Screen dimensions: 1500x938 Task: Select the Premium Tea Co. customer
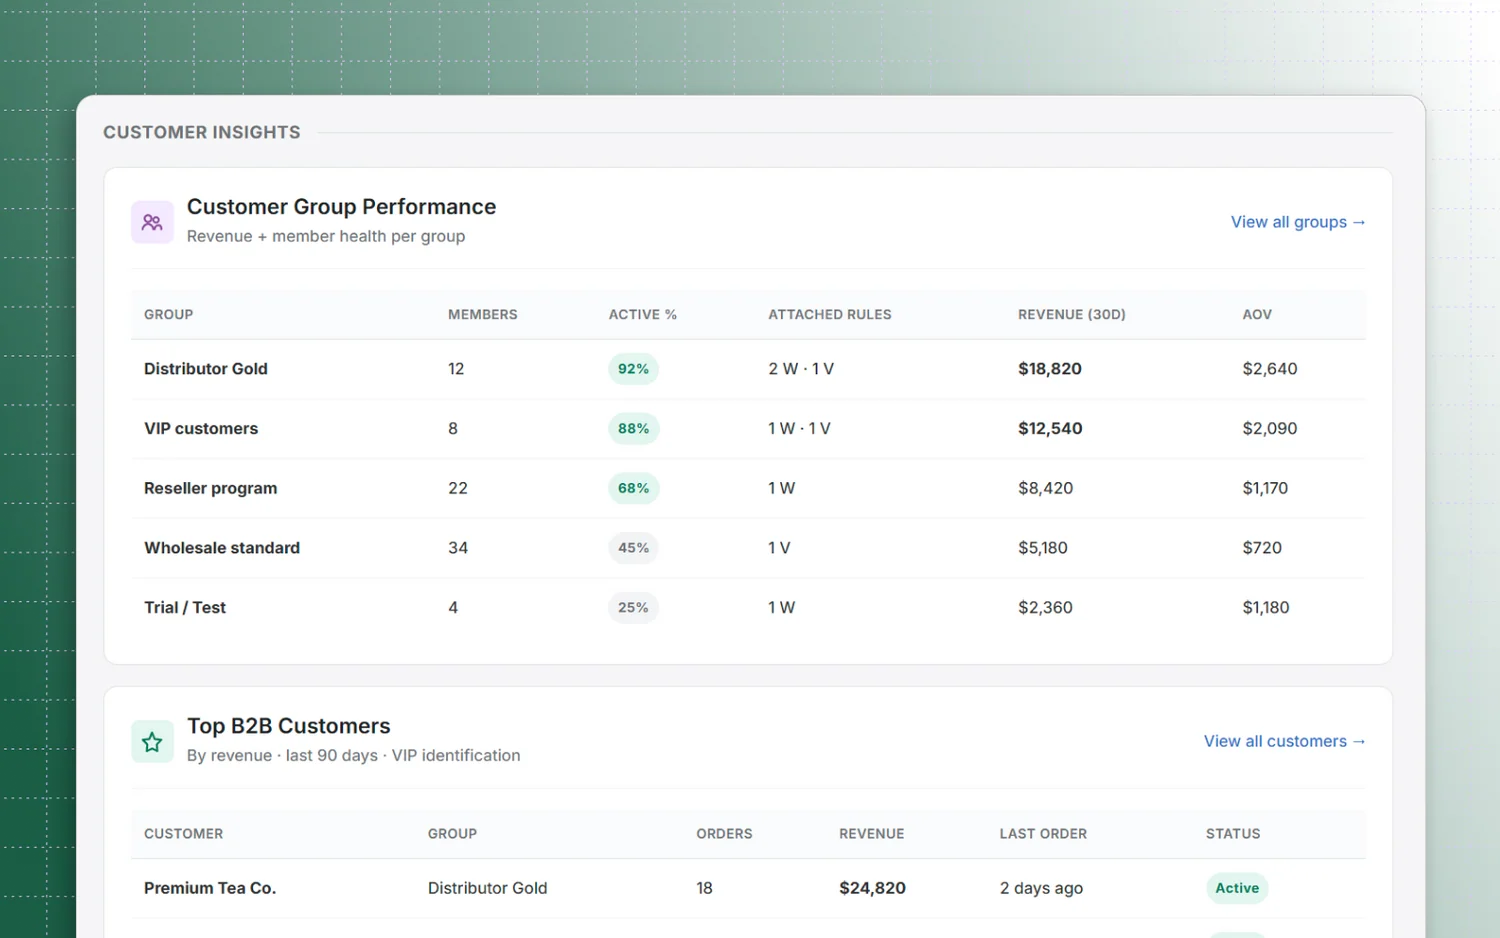tap(210, 888)
